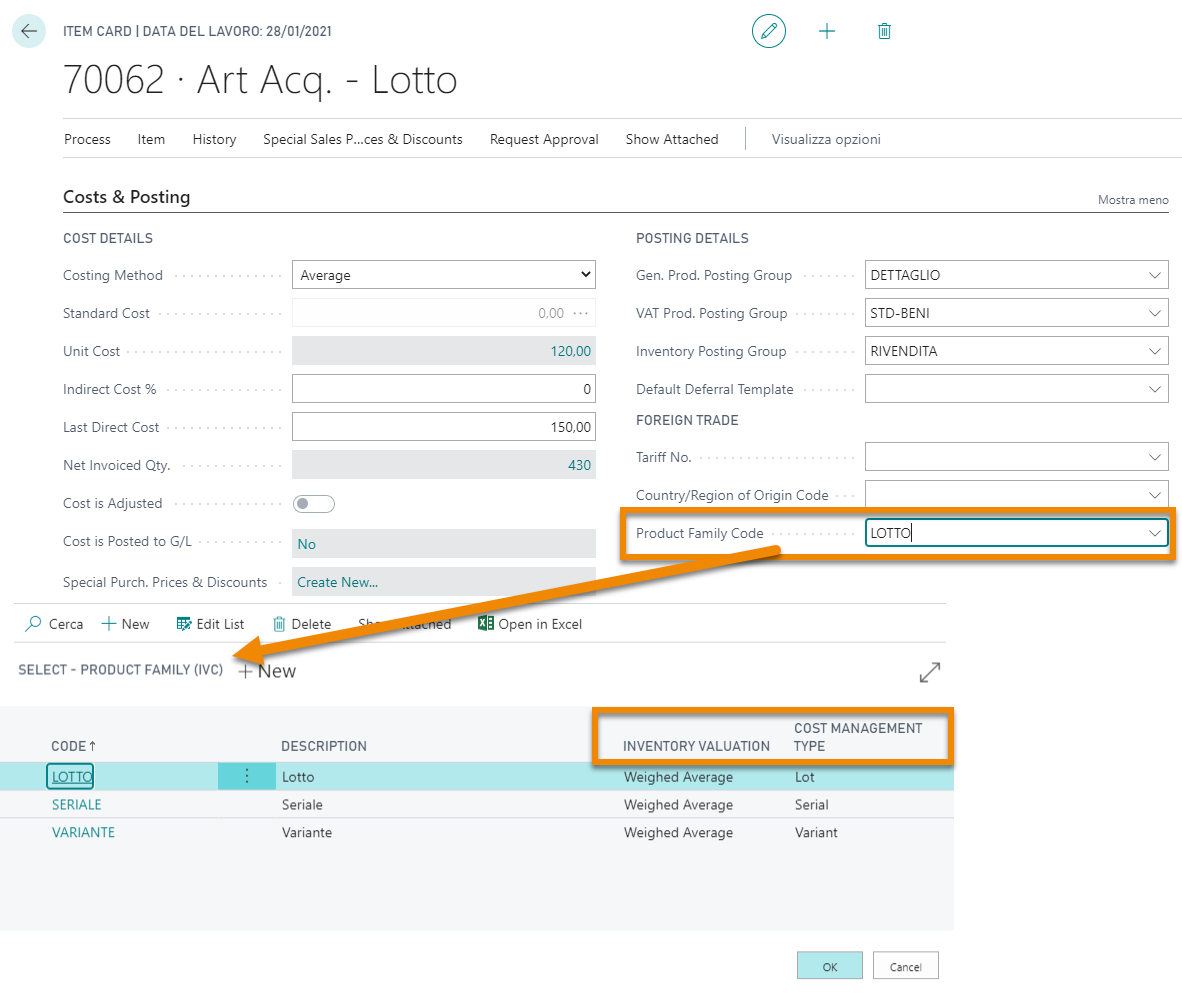This screenshot has width=1182, height=994.
Task: Click the OK button
Action: [x=829, y=966]
